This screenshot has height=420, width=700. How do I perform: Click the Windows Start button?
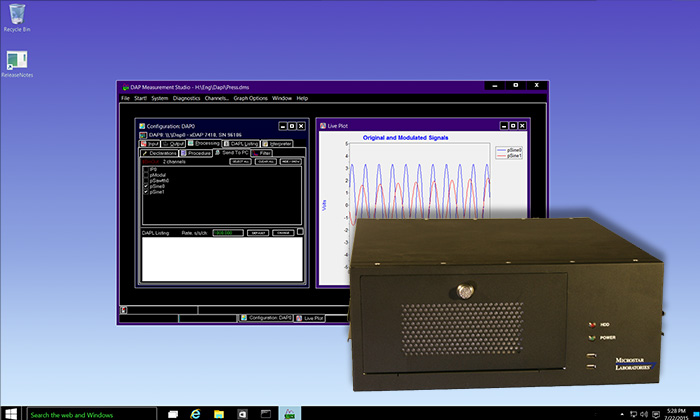pos(11,413)
